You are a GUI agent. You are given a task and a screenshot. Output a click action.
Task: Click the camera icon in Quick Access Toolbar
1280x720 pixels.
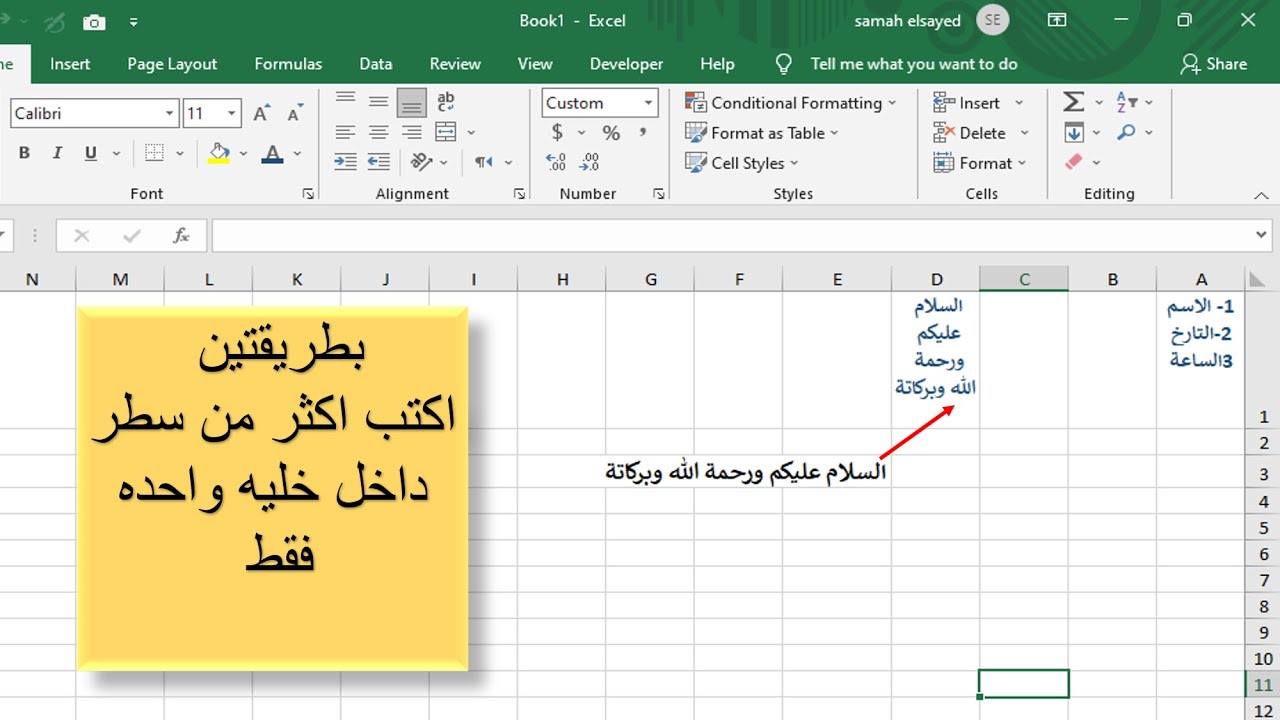(x=94, y=22)
